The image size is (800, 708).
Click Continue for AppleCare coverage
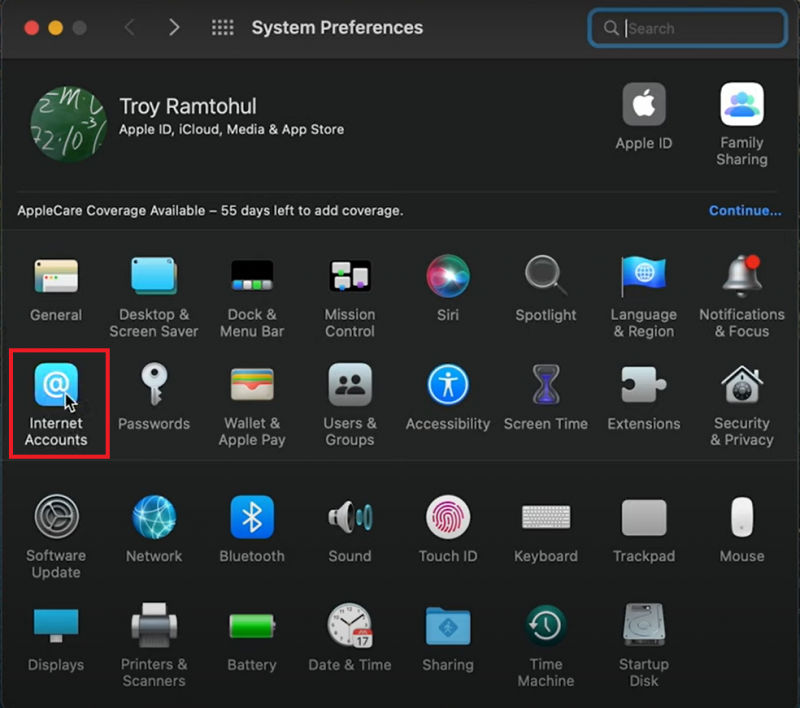point(745,211)
